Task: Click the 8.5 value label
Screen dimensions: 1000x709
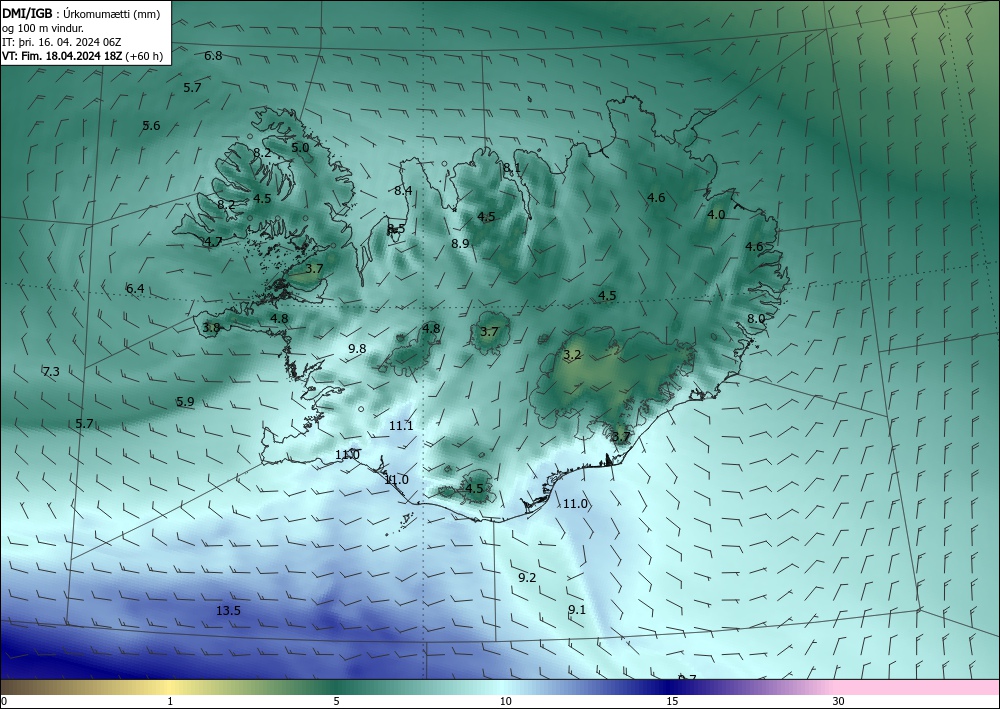Action: (x=396, y=228)
